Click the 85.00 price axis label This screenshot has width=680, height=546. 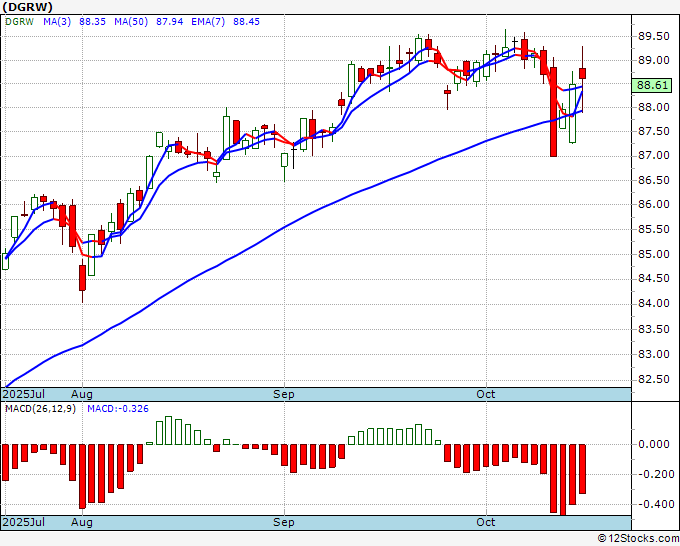tap(654, 254)
